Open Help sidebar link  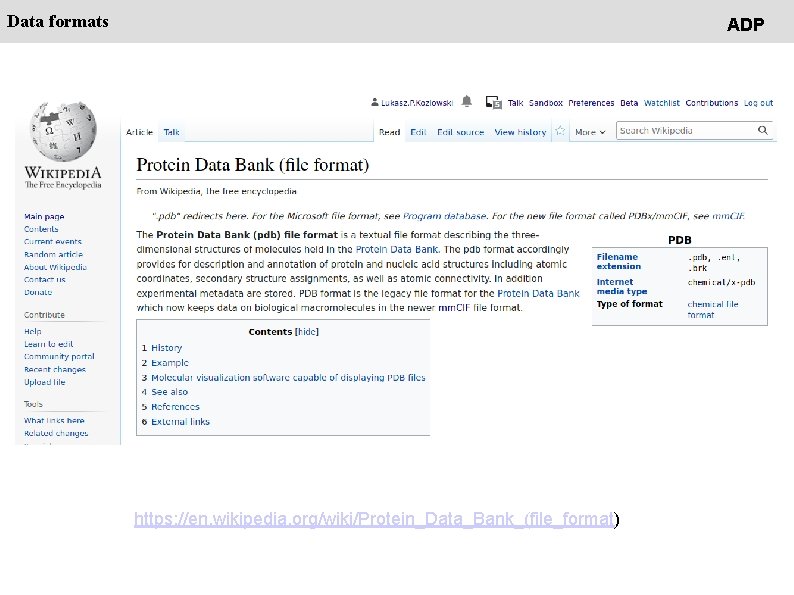(33, 331)
